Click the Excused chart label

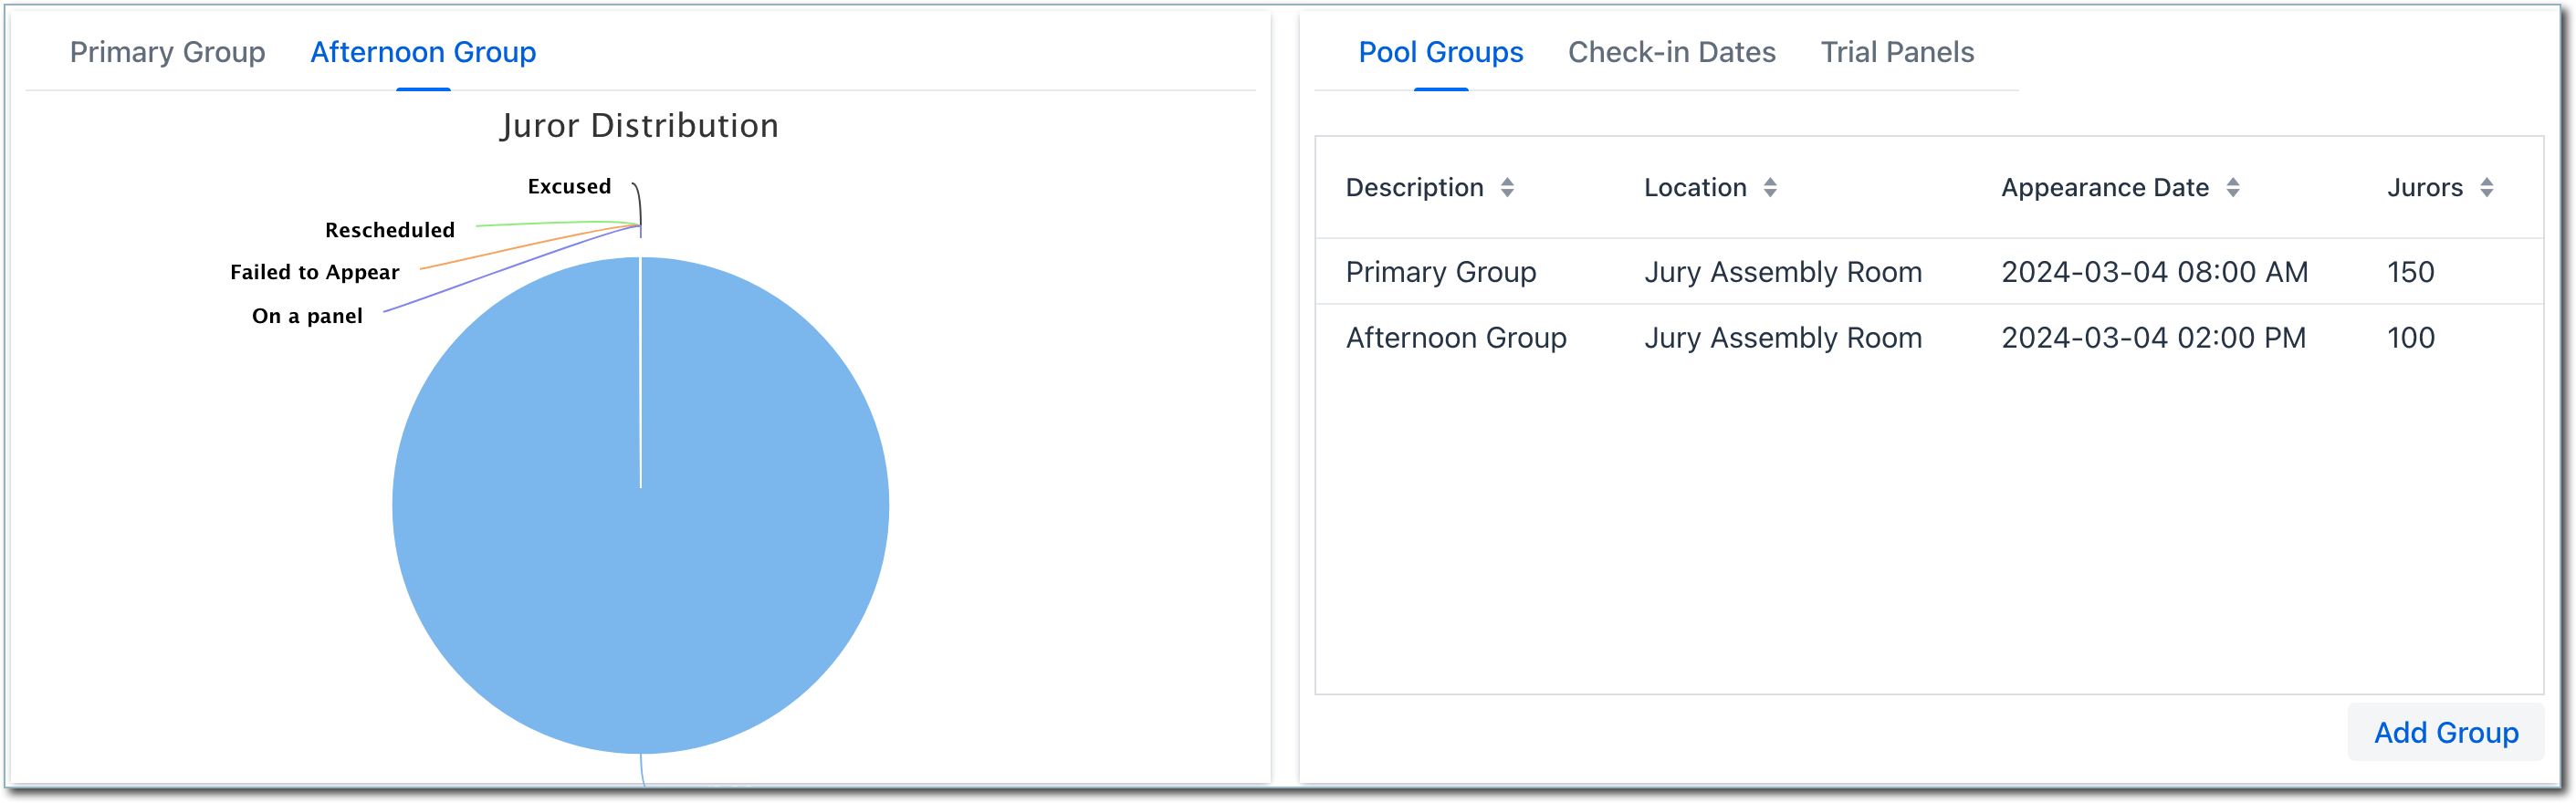569,187
